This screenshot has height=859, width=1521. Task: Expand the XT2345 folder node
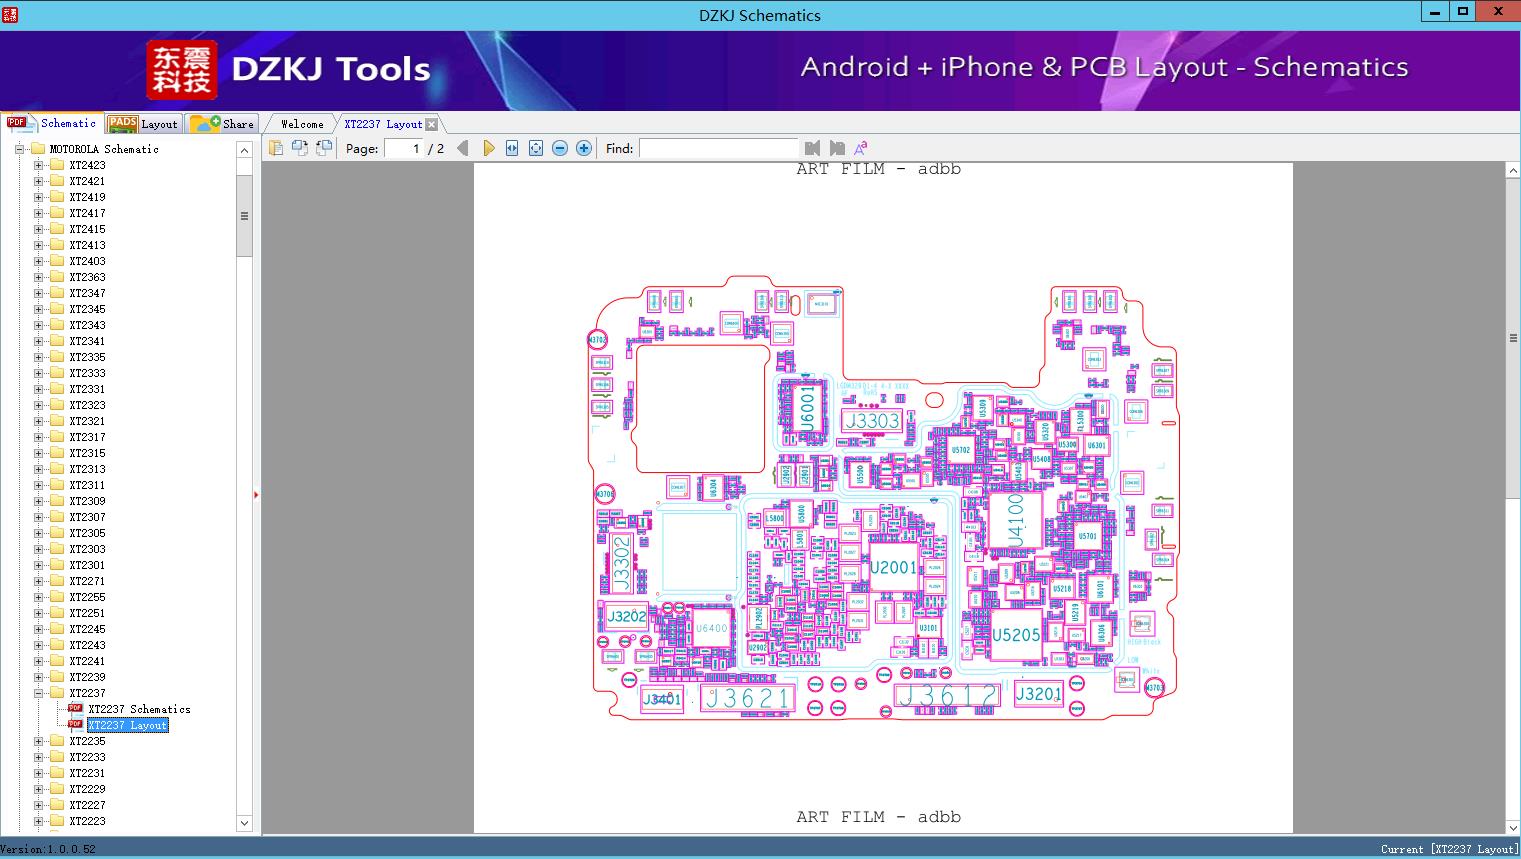(x=38, y=309)
